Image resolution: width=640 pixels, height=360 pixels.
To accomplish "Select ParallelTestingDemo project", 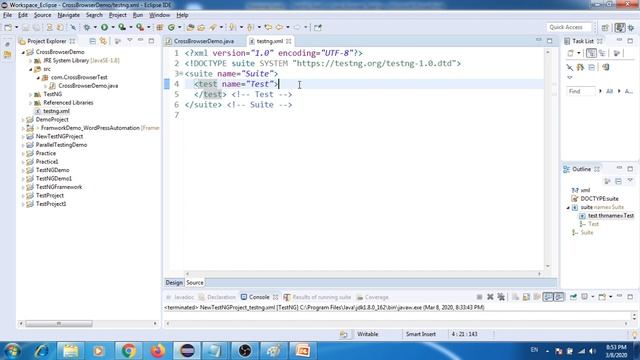I will pos(61,145).
